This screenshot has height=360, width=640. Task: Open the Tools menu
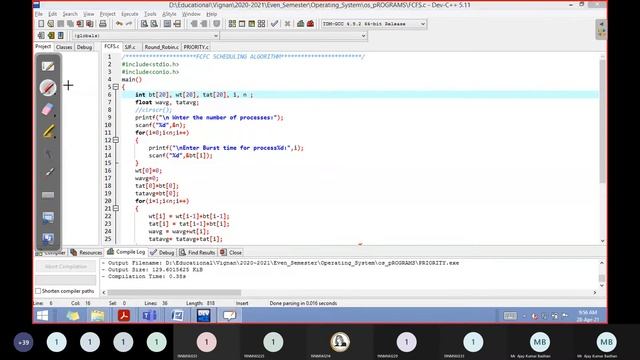(x=150, y=14)
